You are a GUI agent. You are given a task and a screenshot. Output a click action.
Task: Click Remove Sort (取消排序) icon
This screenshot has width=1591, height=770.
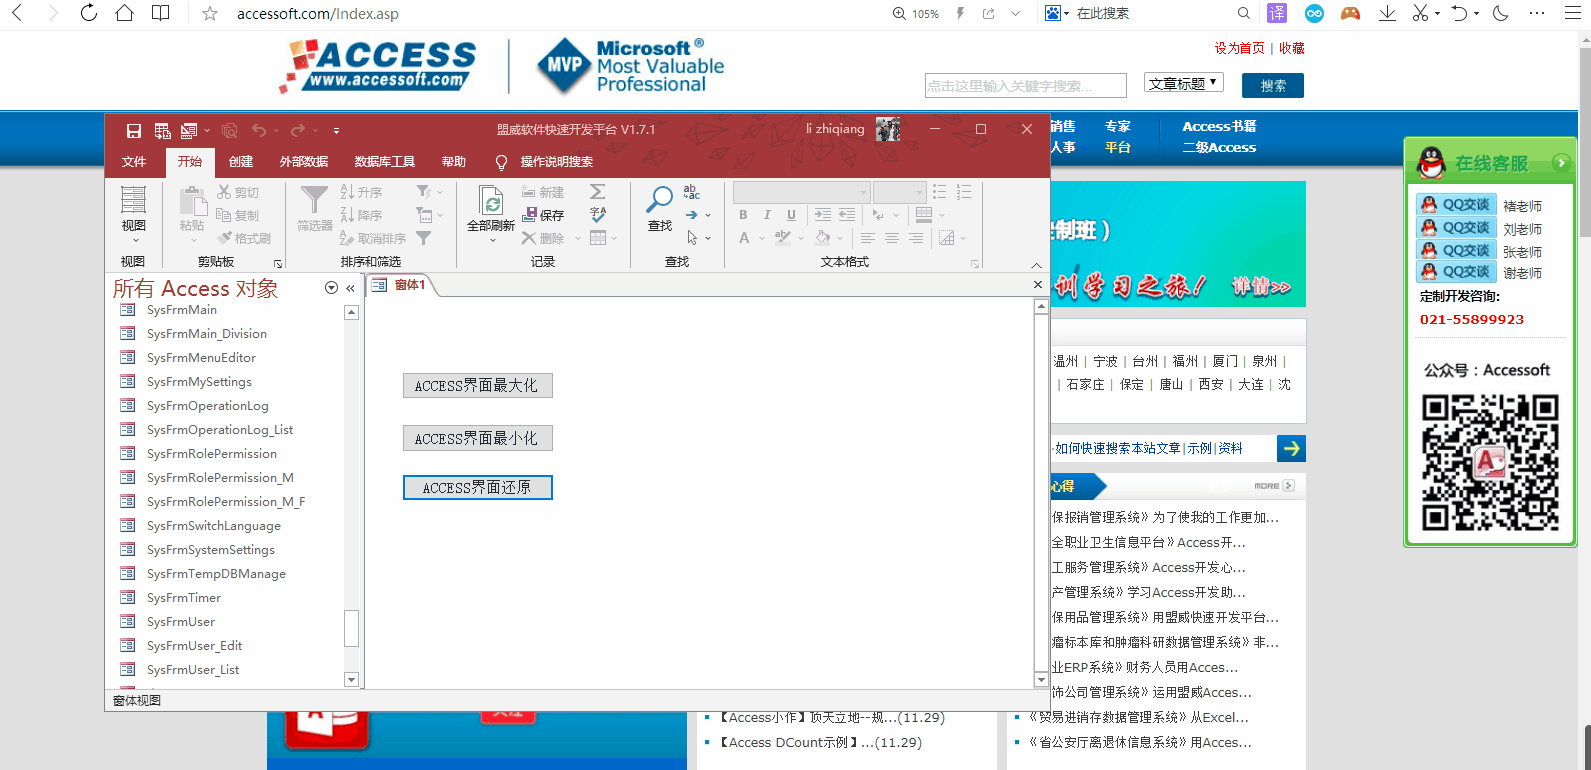347,238
